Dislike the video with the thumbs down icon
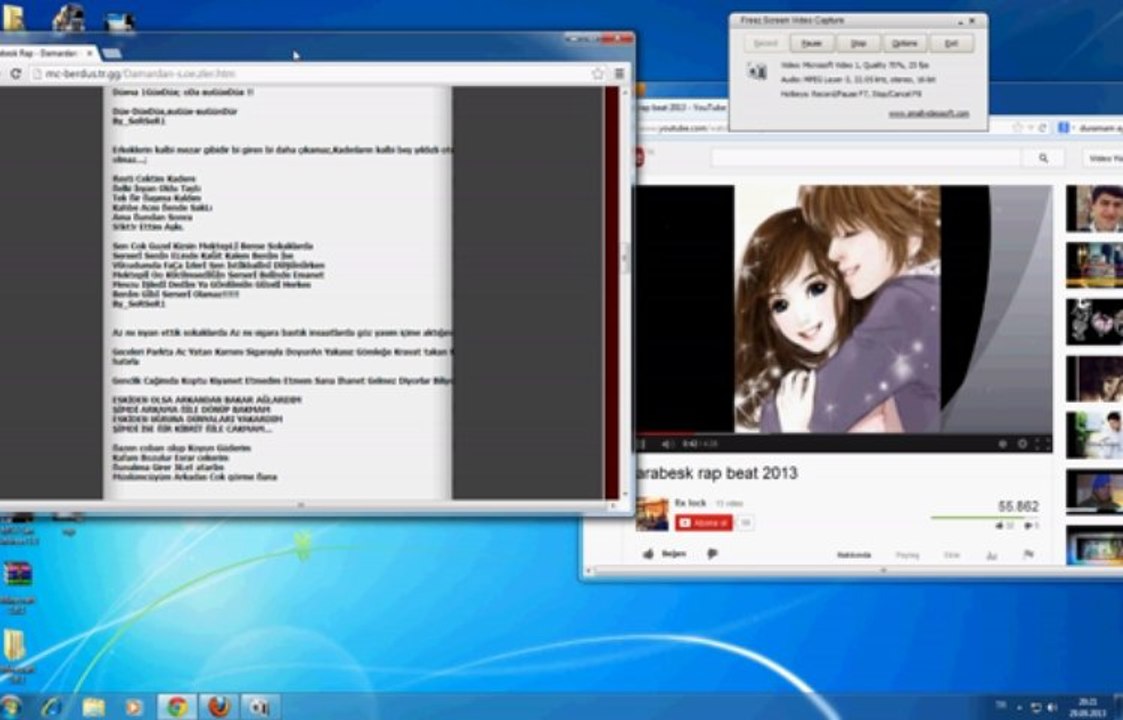The width and height of the screenshot is (1123, 720). pyautogui.click(x=713, y=554)
